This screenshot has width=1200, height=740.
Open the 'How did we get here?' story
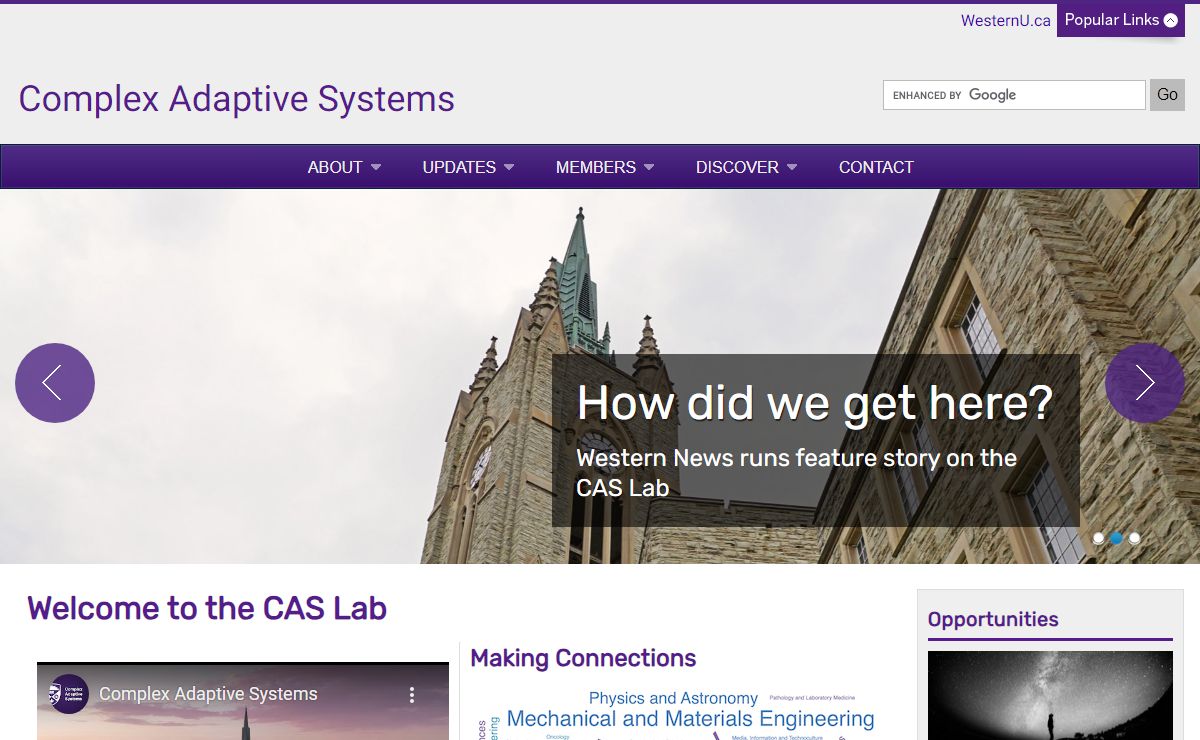[x=814, y=403]
